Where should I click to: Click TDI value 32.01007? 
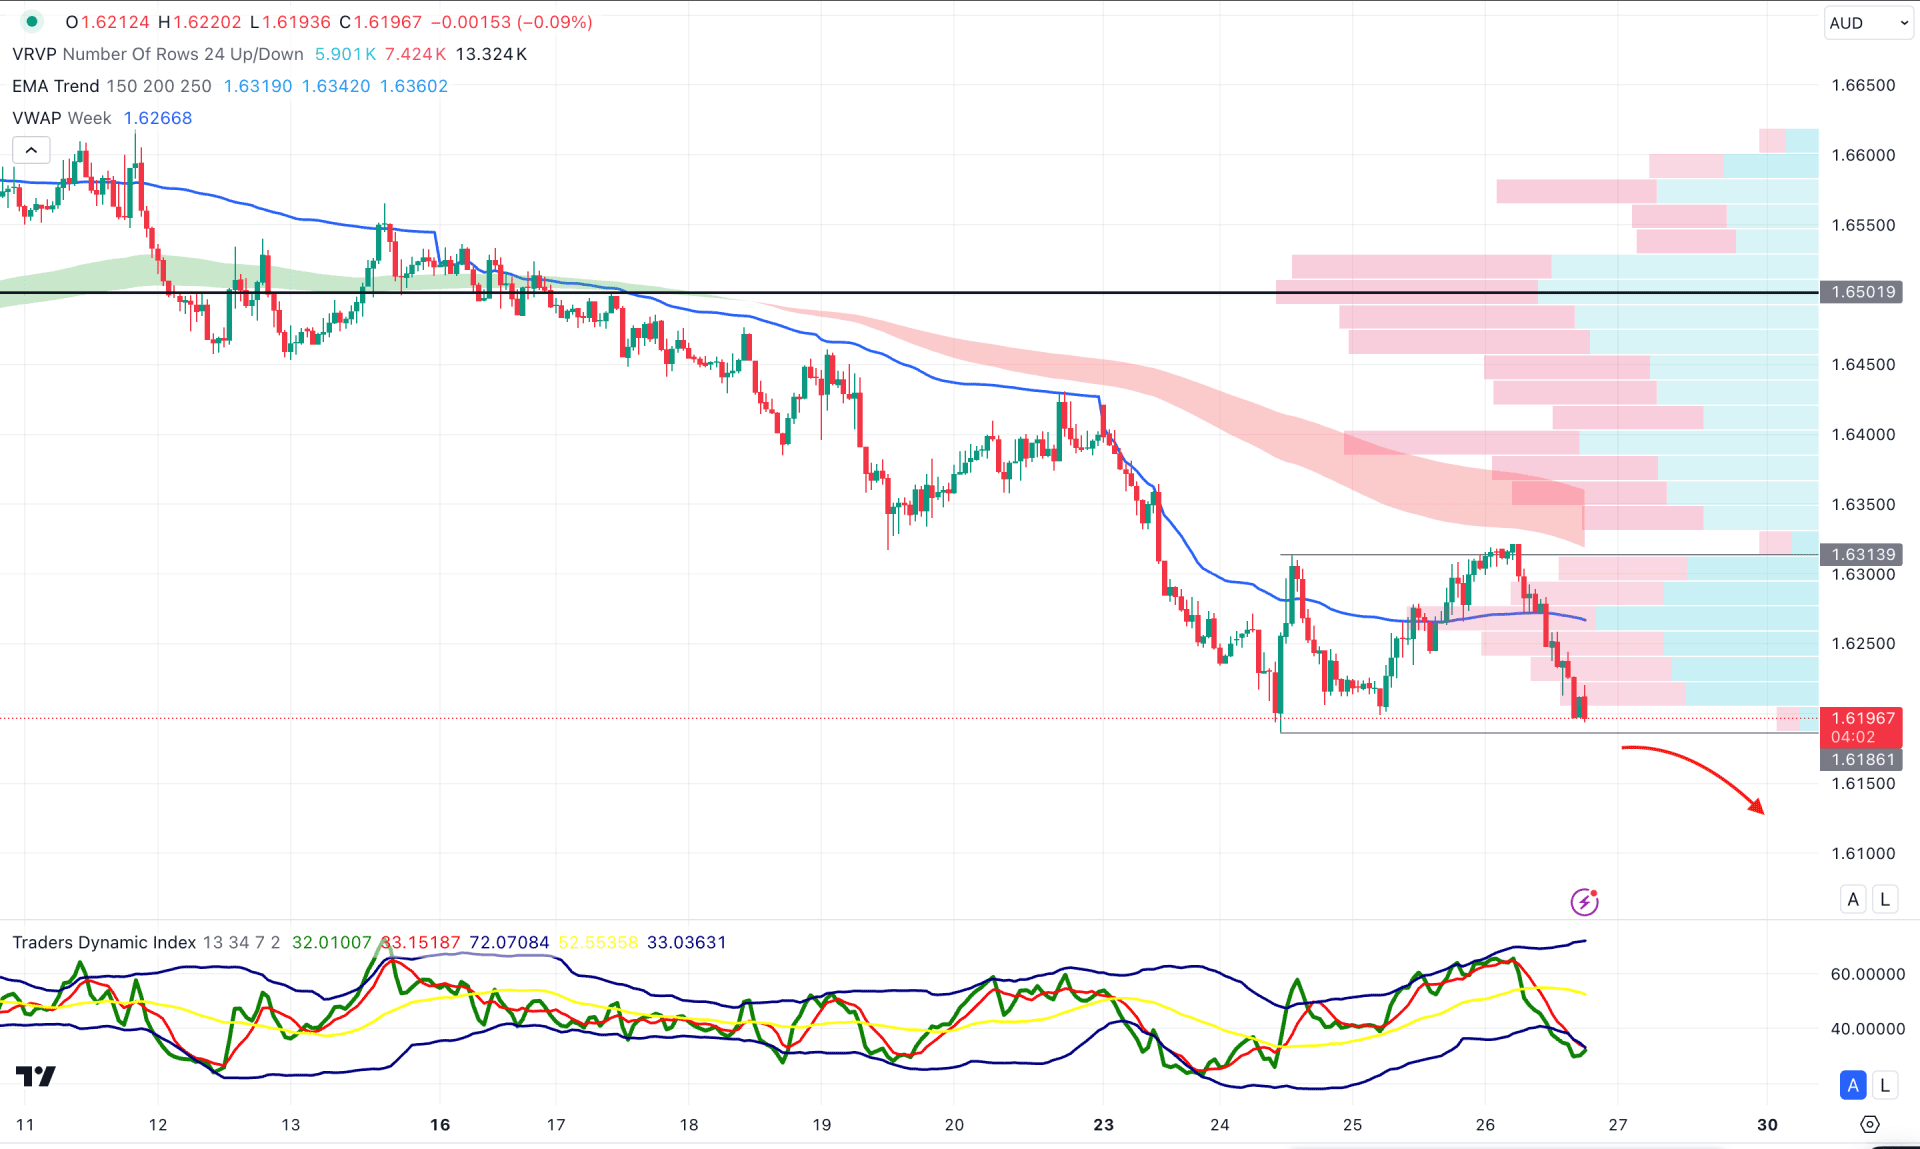point(331,942)
